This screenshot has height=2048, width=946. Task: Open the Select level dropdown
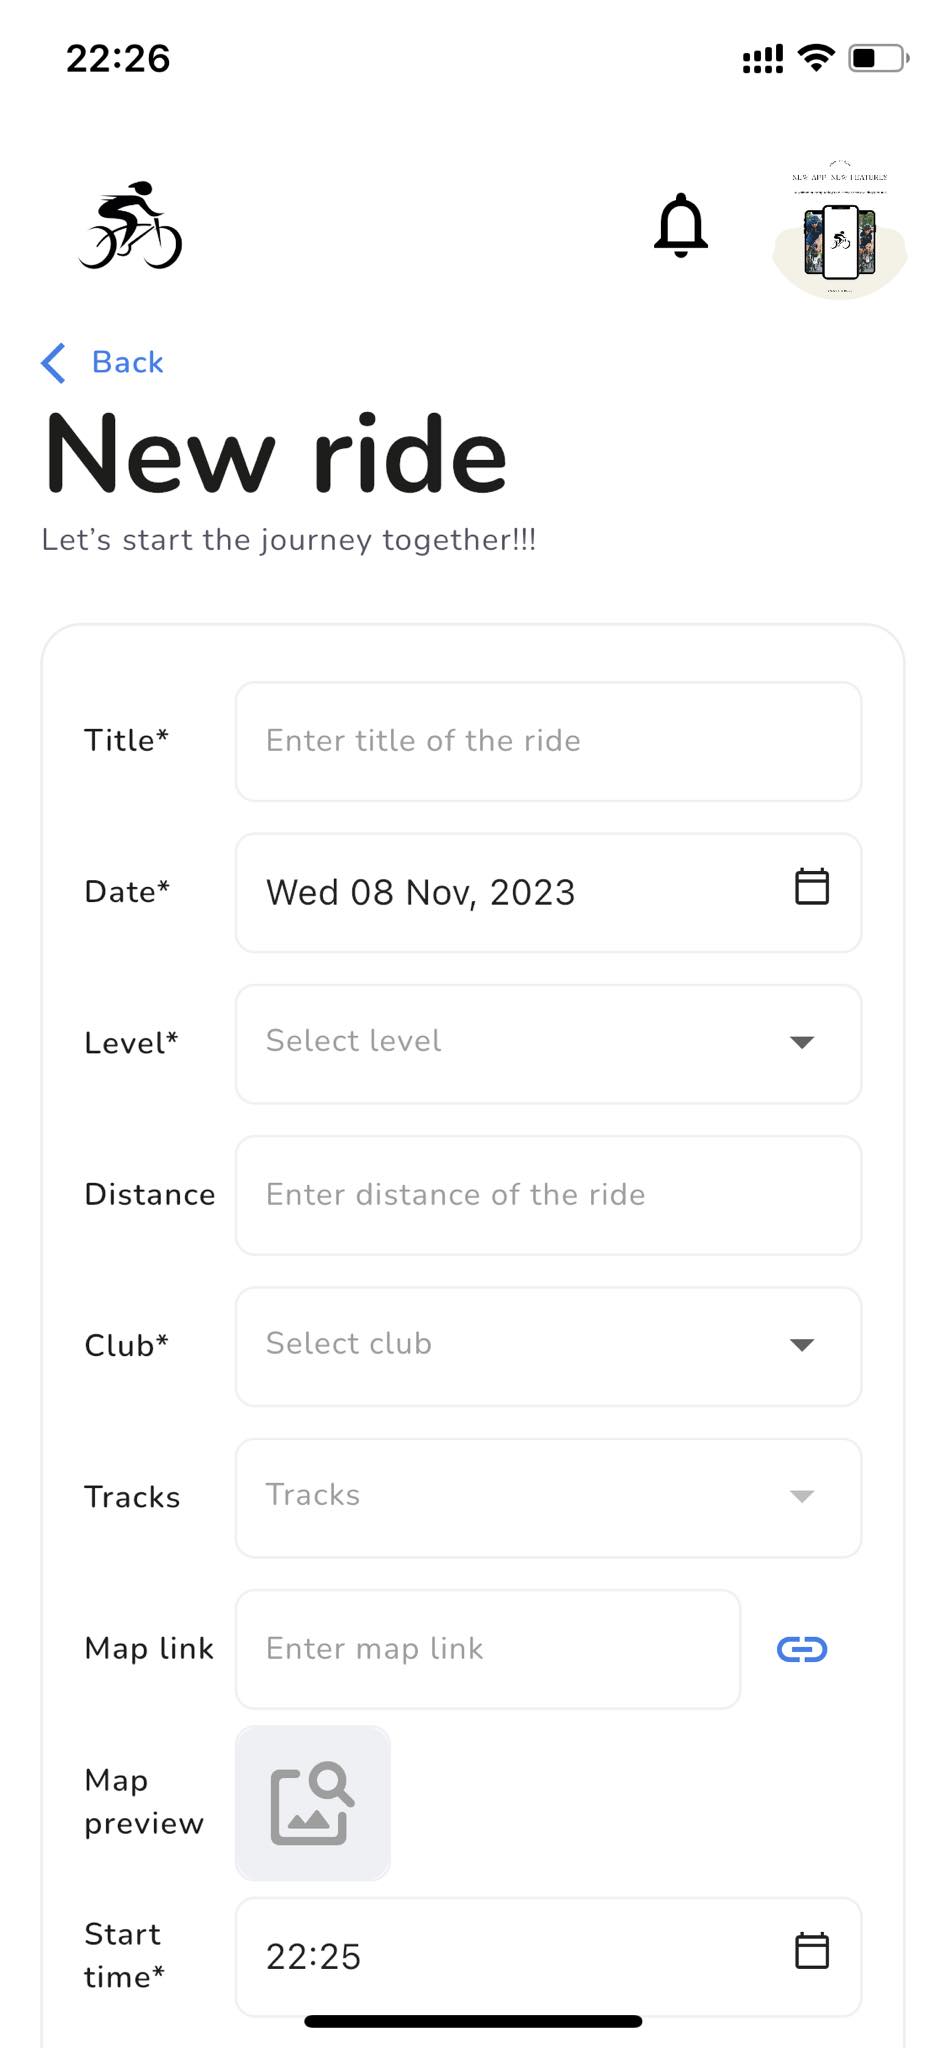tap(547, 1043)
